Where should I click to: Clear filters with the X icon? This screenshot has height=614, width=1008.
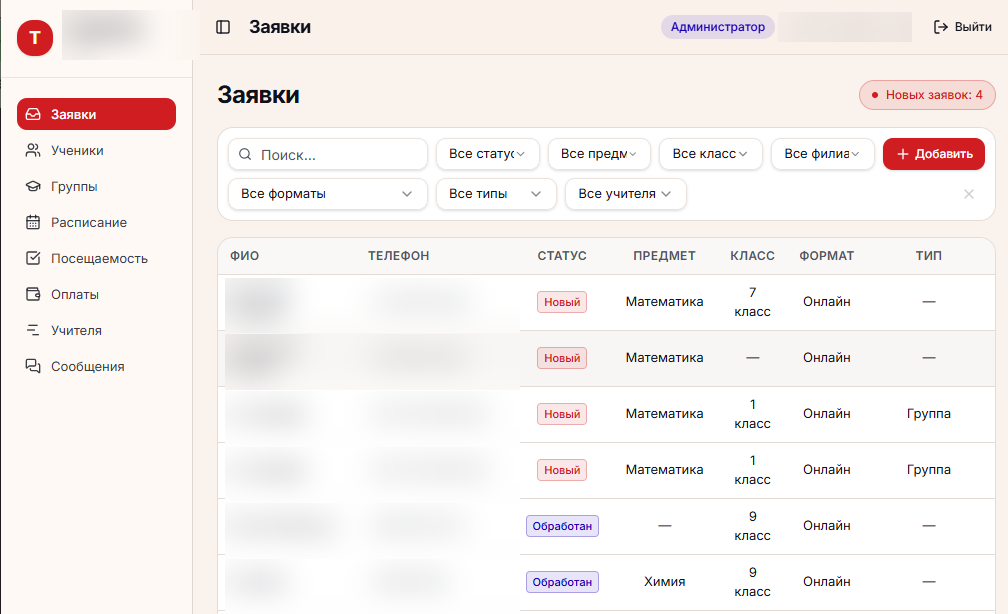pos(969,194)
